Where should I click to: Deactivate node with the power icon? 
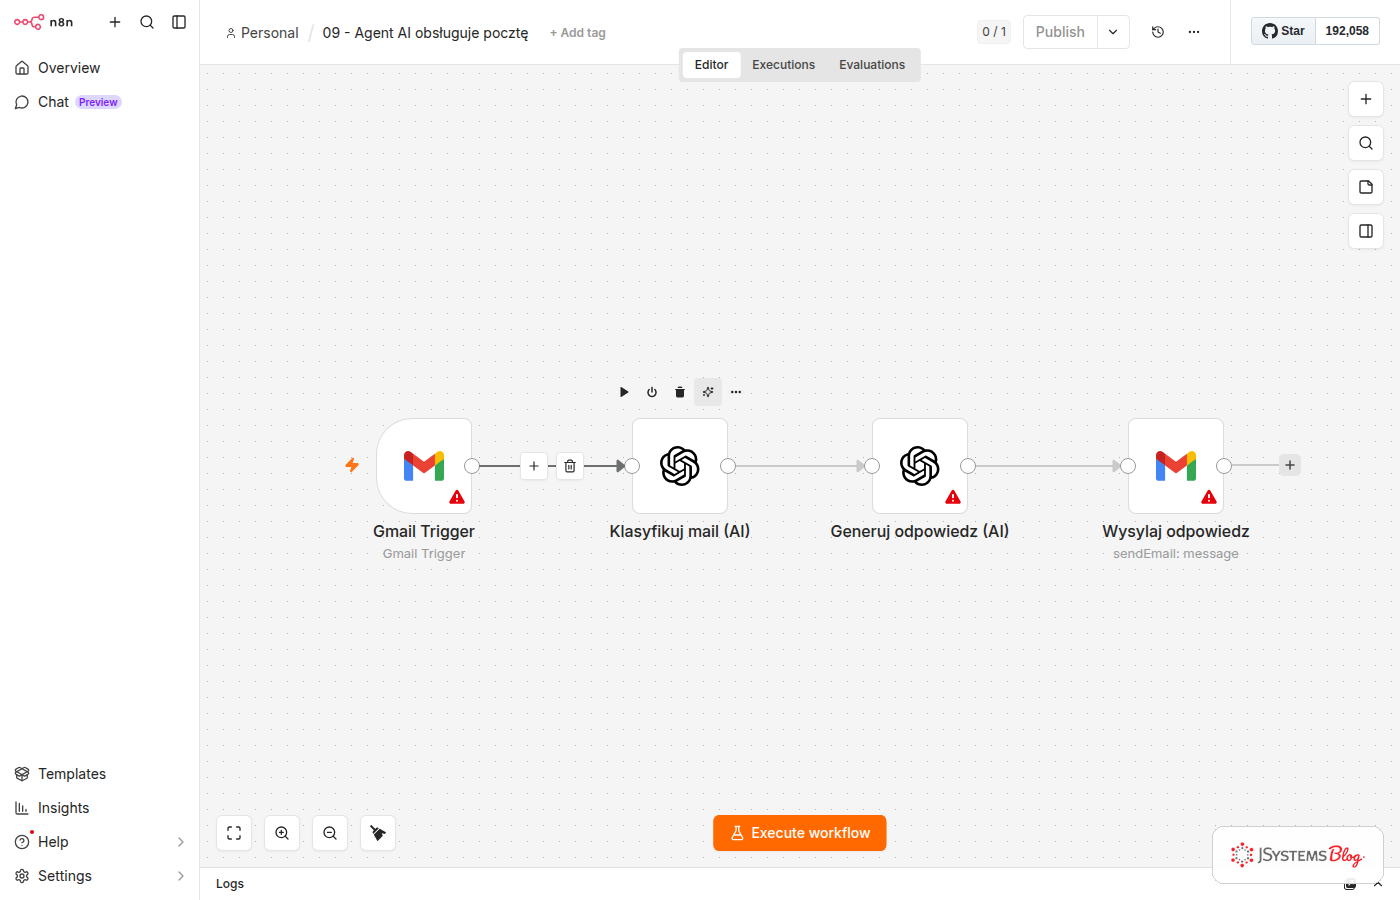tap(652, 392)
